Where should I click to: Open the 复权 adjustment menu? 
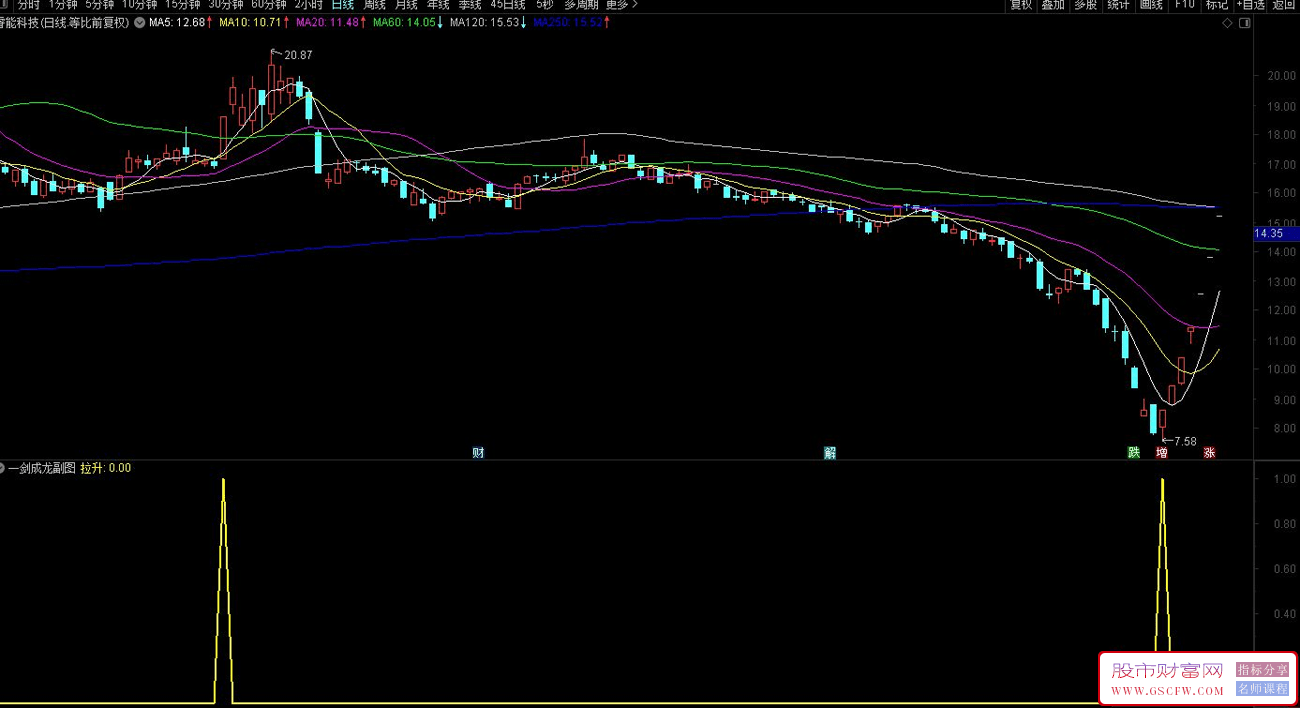1021,4
